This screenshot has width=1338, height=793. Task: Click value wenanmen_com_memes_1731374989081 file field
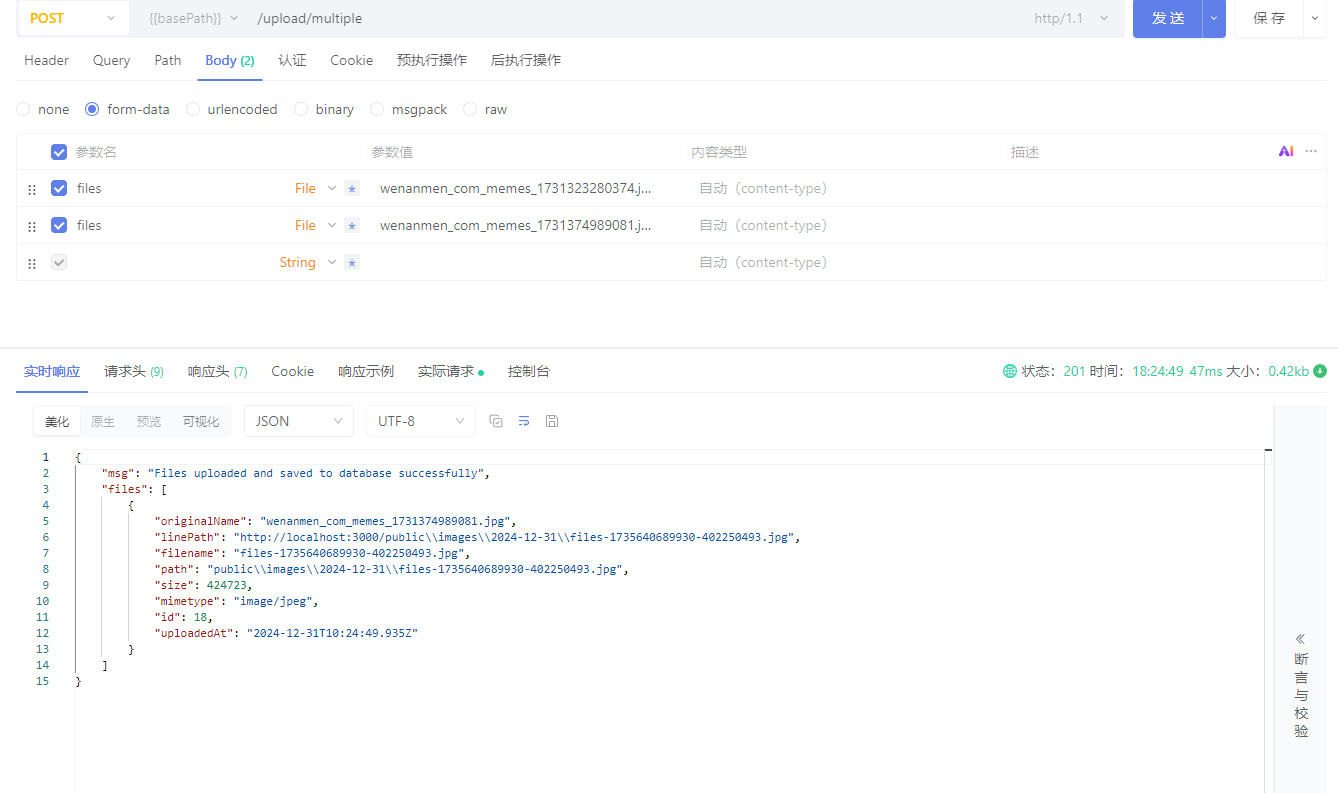(x=516, y=225)
